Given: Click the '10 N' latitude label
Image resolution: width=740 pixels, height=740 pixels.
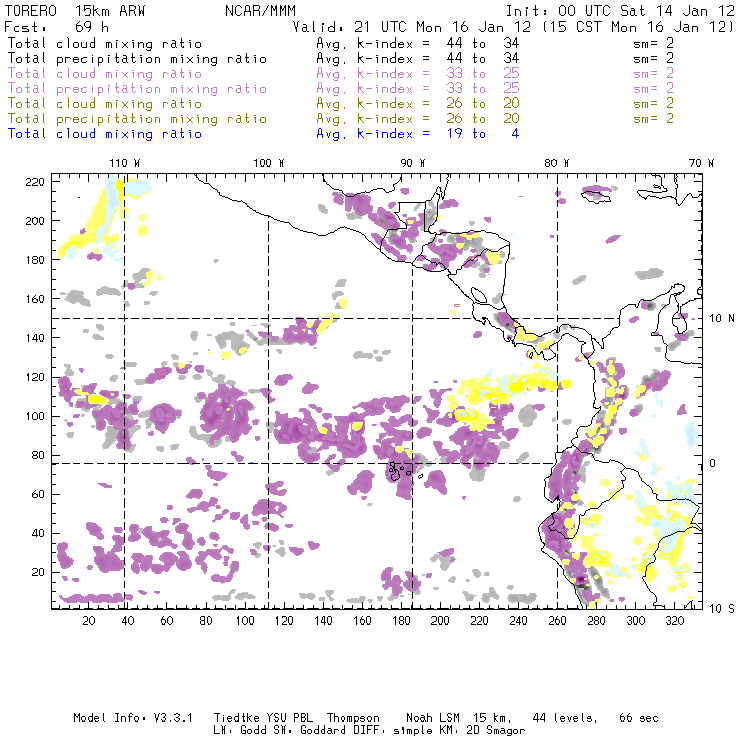Looking at the screenshot, I should point(722,319).
